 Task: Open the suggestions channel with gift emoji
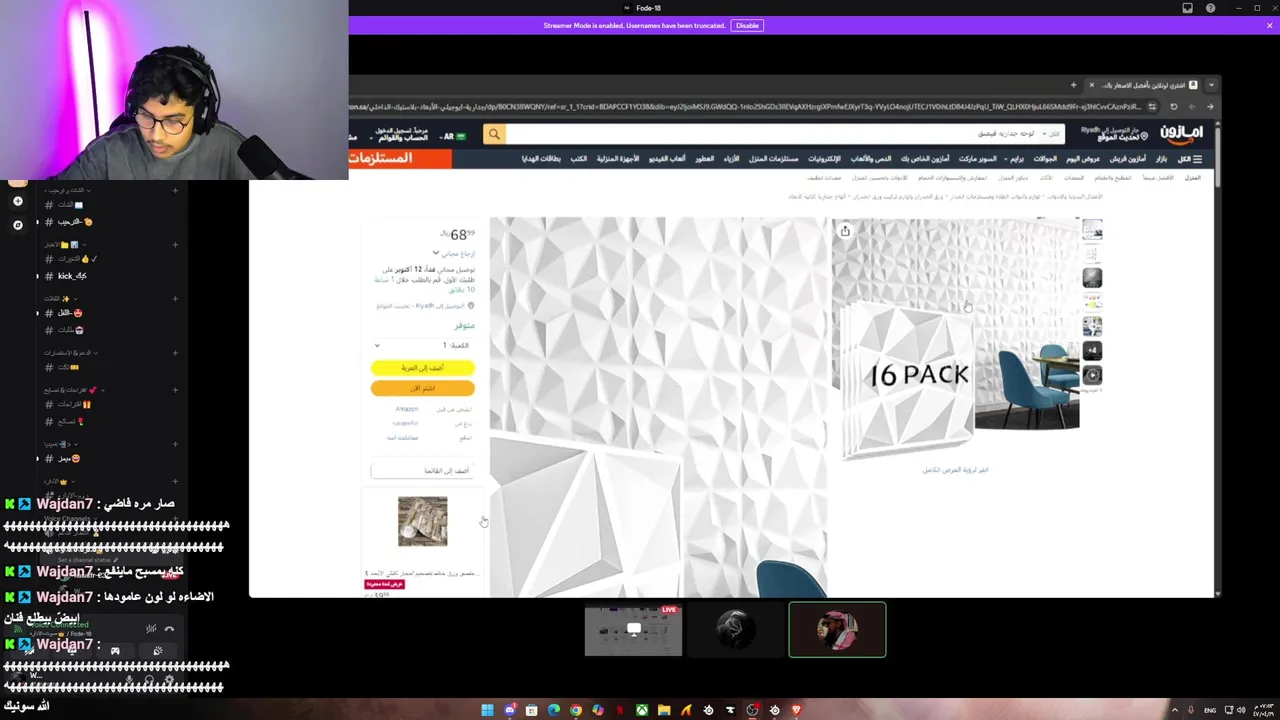pyautogui.click(x=75, y=405)
